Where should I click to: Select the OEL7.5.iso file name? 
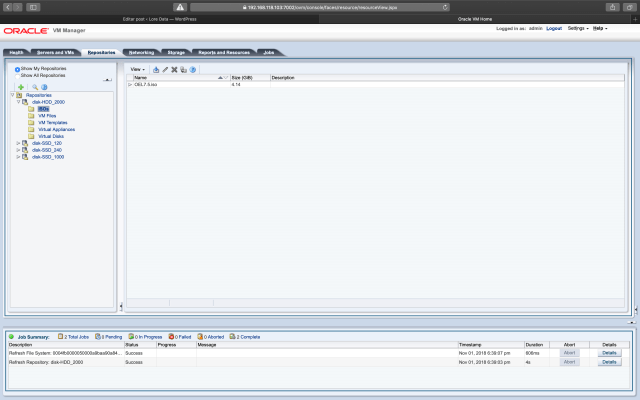click(146, 84)
